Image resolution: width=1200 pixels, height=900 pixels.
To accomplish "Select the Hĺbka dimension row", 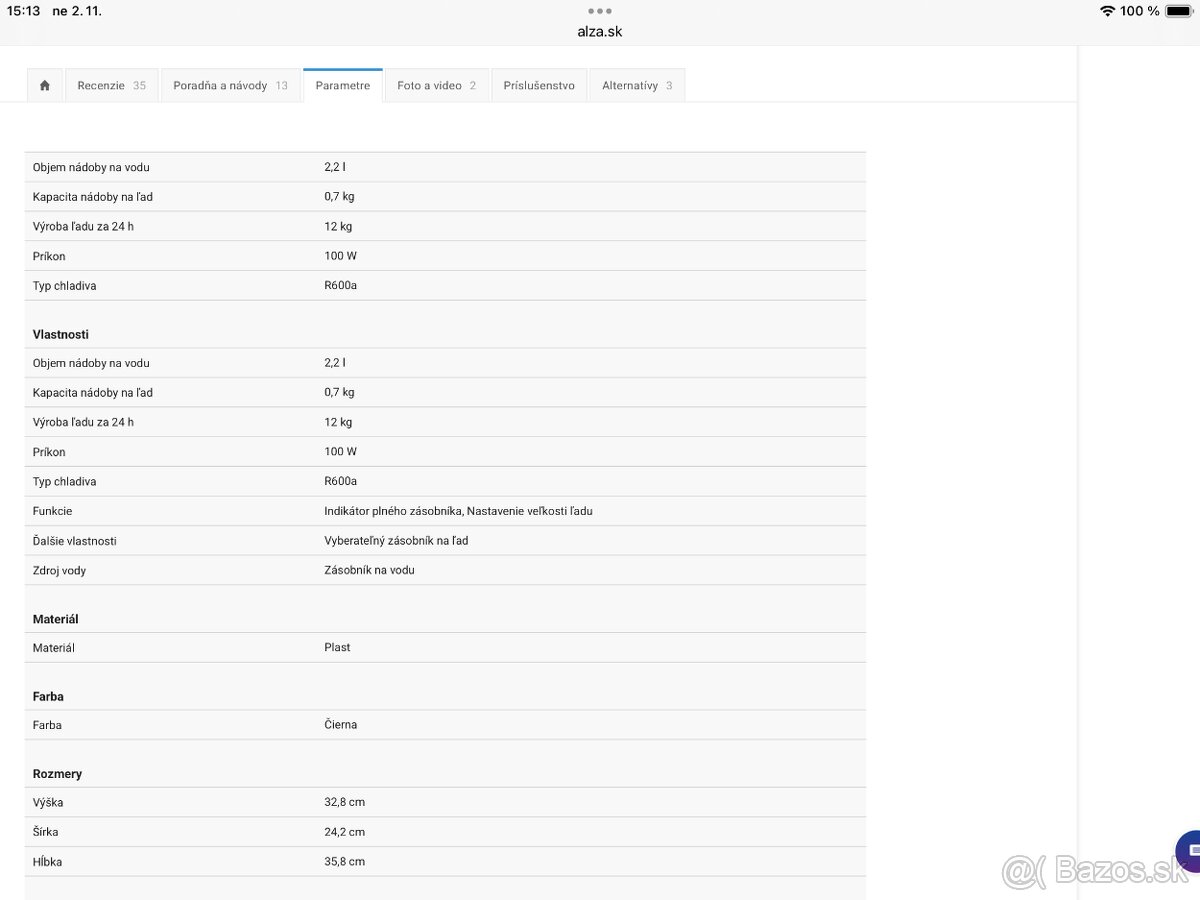I will [x=48, y=861].
